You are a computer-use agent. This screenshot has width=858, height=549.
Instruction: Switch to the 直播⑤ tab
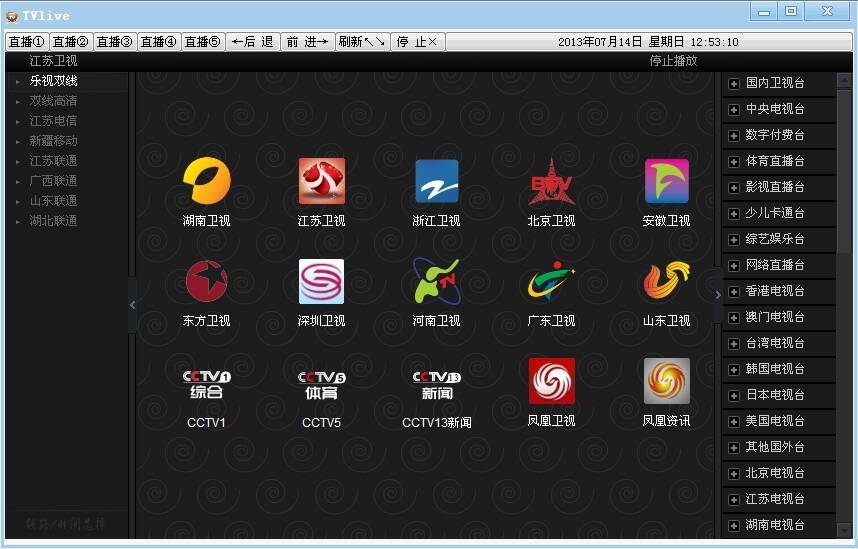(202, 42)
